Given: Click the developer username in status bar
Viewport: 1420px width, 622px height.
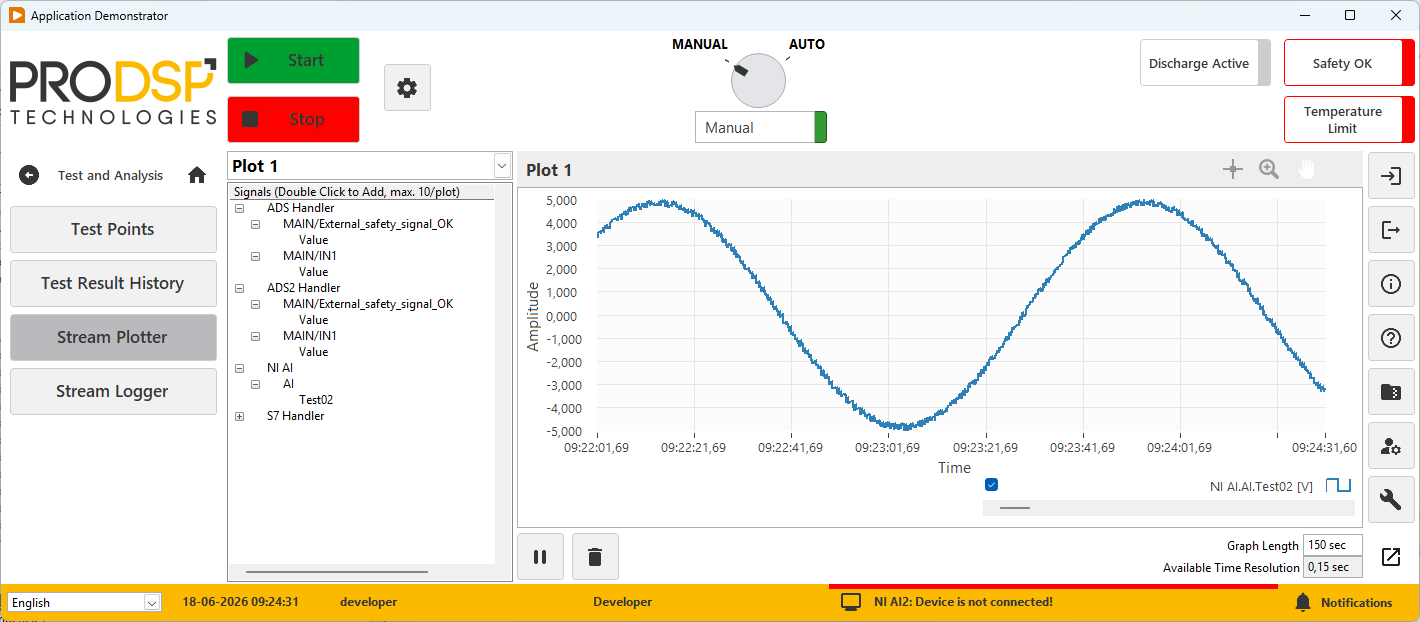Looking at the screenshot, I should tap(368, 602).
